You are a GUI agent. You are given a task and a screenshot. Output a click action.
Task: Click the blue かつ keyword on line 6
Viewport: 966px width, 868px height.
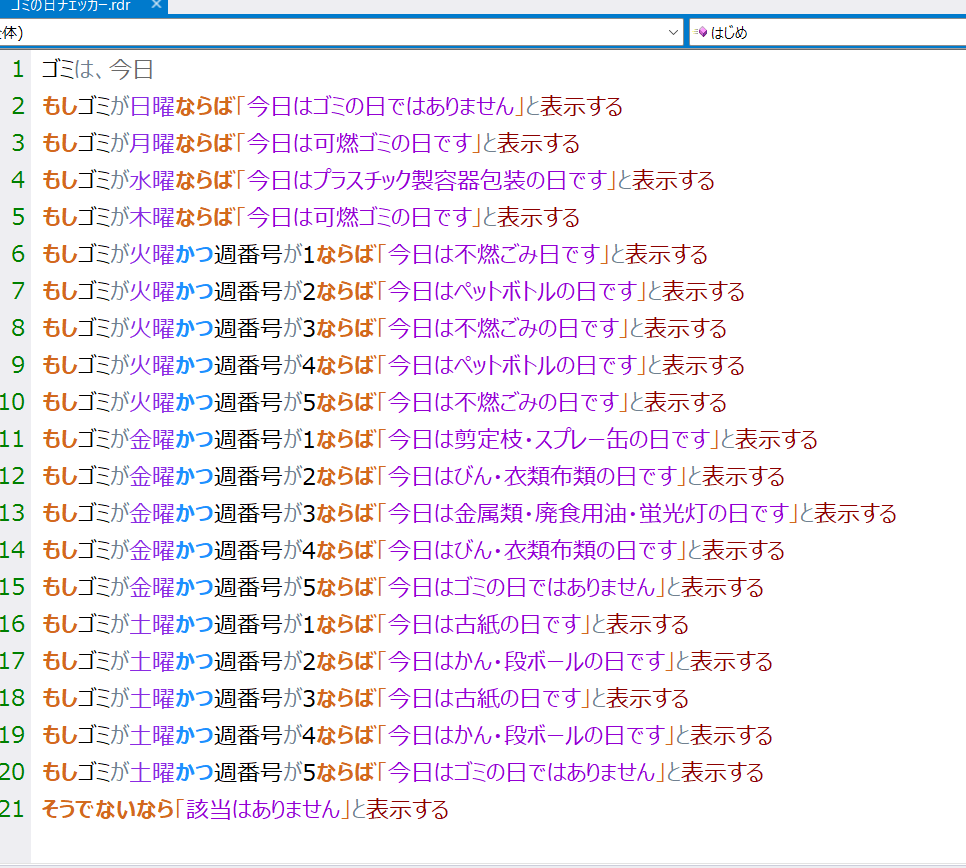point(194,255)
